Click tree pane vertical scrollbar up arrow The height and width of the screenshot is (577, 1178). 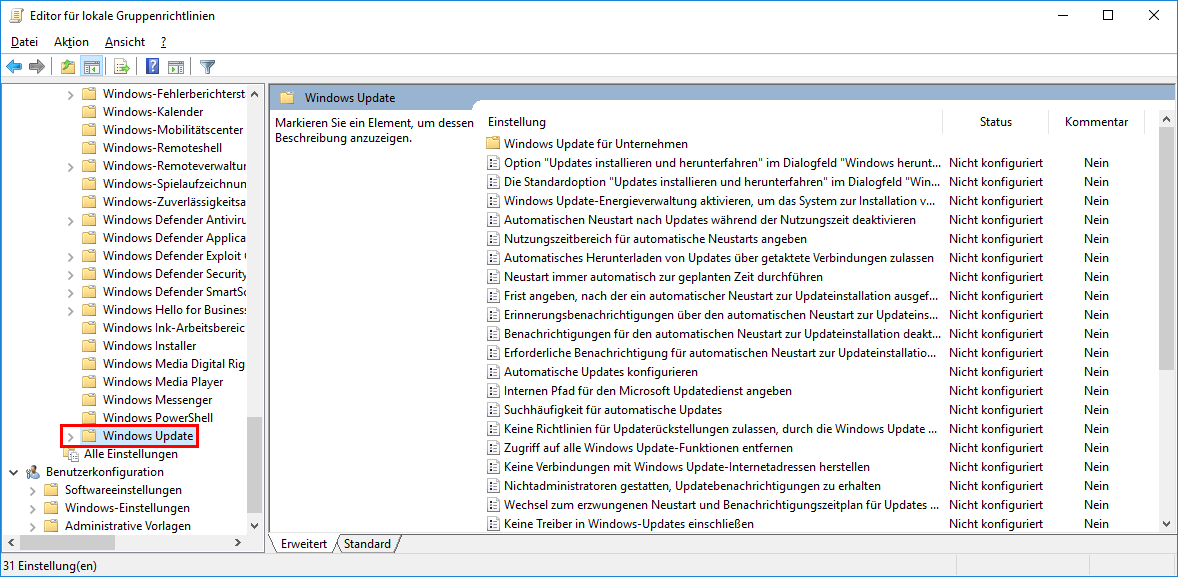point(255,95)
